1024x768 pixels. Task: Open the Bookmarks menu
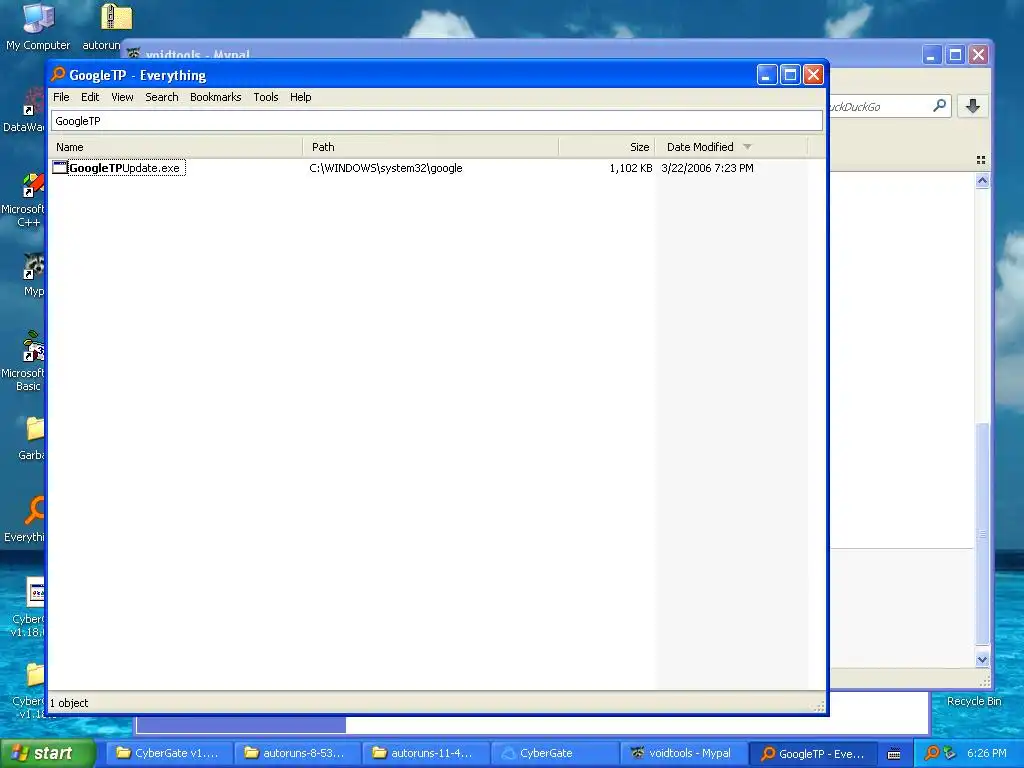[216, 97]
